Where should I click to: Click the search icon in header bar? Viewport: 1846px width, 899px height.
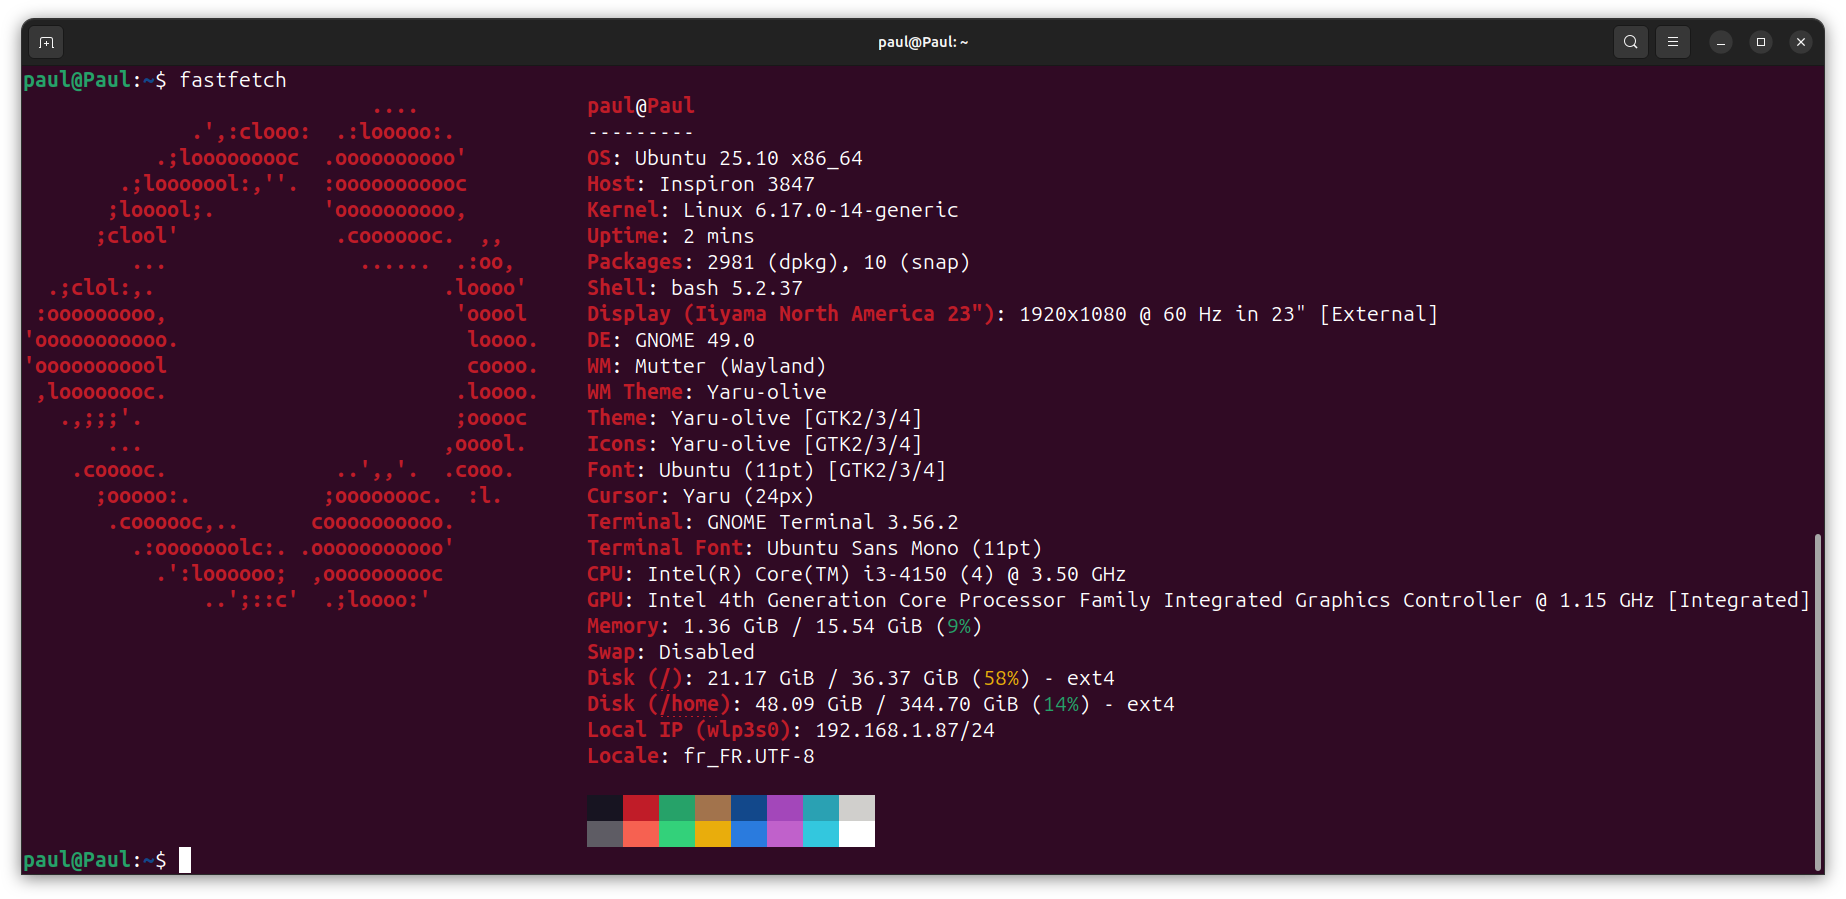coord(1630,42)
